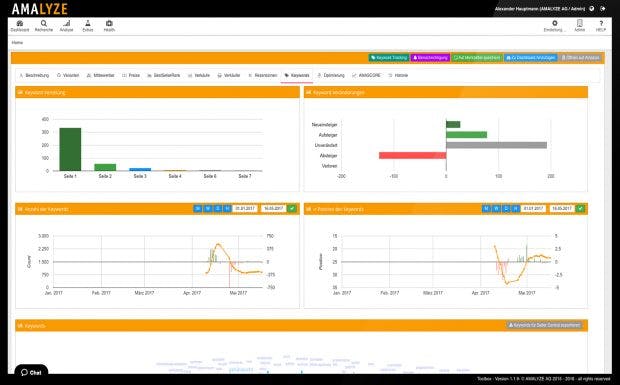Click start date field in Anzahl der Keywords panel
The width and height of the screenshot is (620, 385).
245,208
